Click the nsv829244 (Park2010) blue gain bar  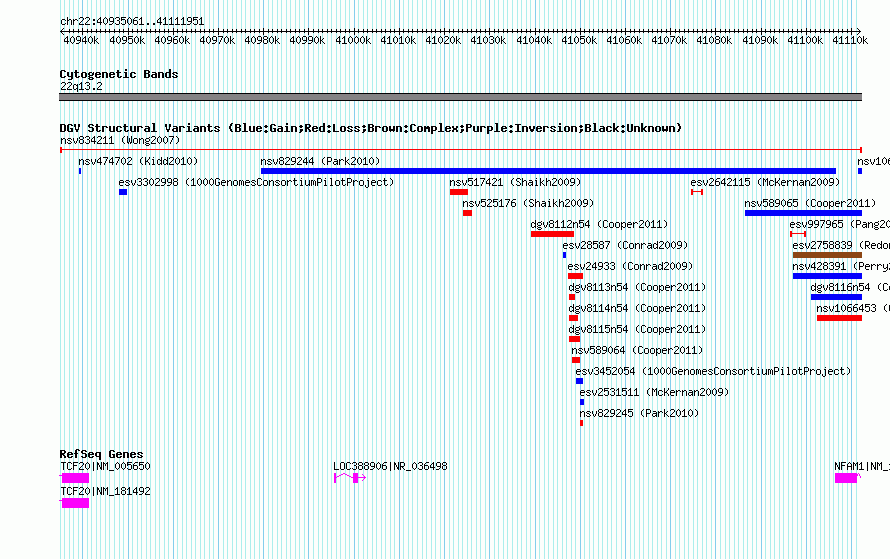[548, 171]
